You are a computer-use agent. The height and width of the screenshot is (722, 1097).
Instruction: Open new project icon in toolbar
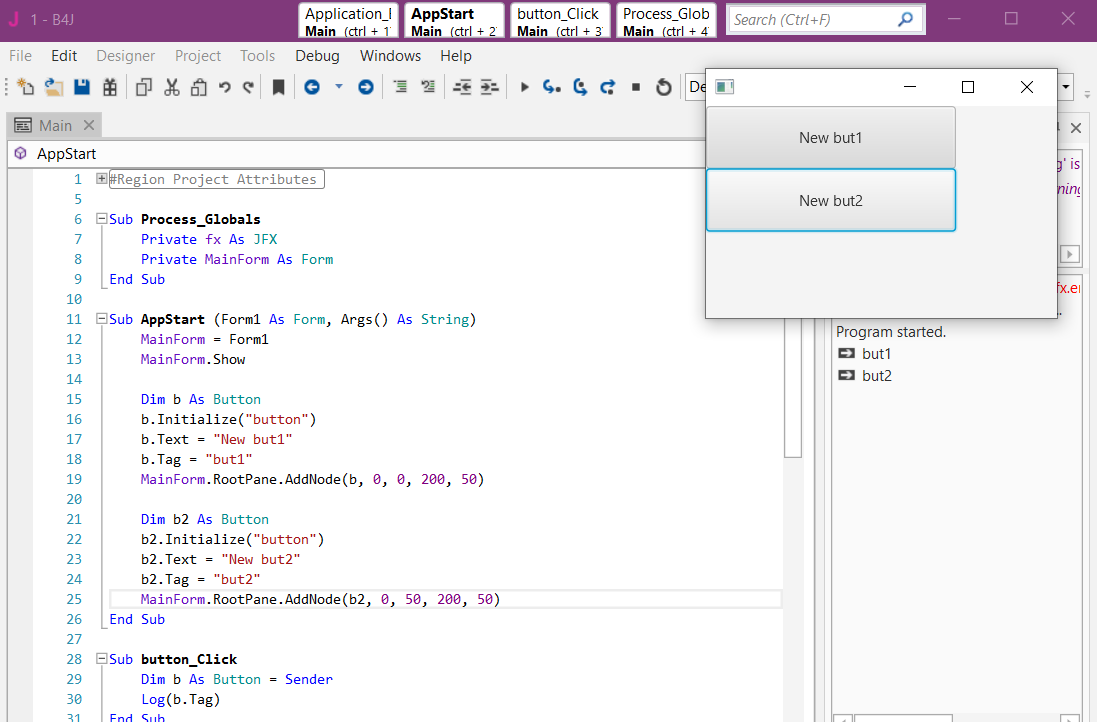pyautogui.click(x=26, y=88)
